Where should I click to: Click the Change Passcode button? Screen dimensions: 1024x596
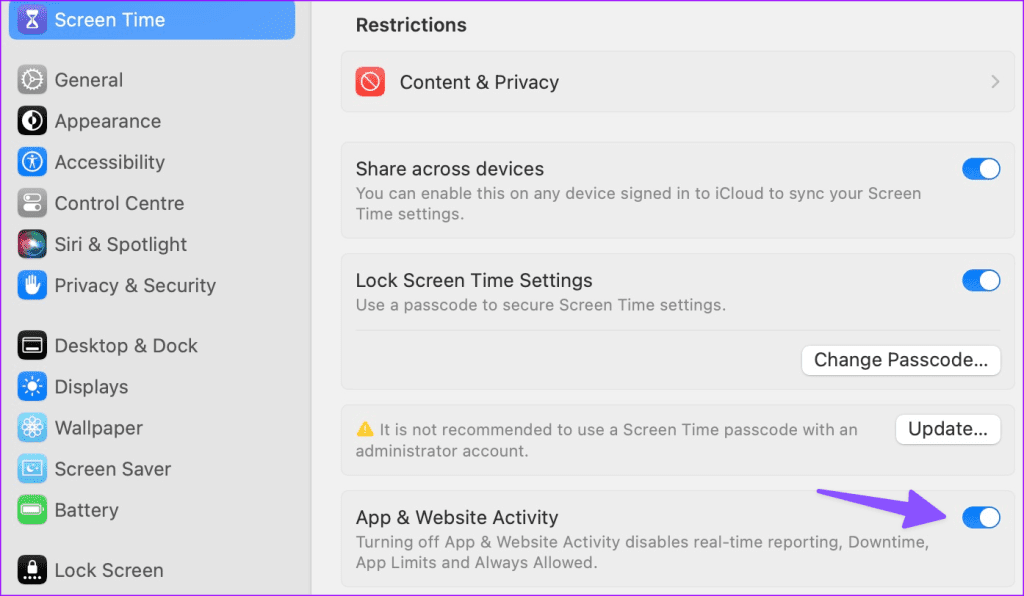[x=900, y=360]
